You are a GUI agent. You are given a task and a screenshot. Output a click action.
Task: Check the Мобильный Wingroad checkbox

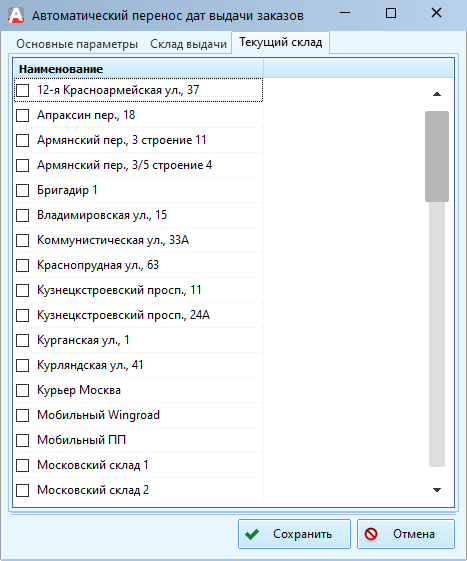(x=23, y=415)
